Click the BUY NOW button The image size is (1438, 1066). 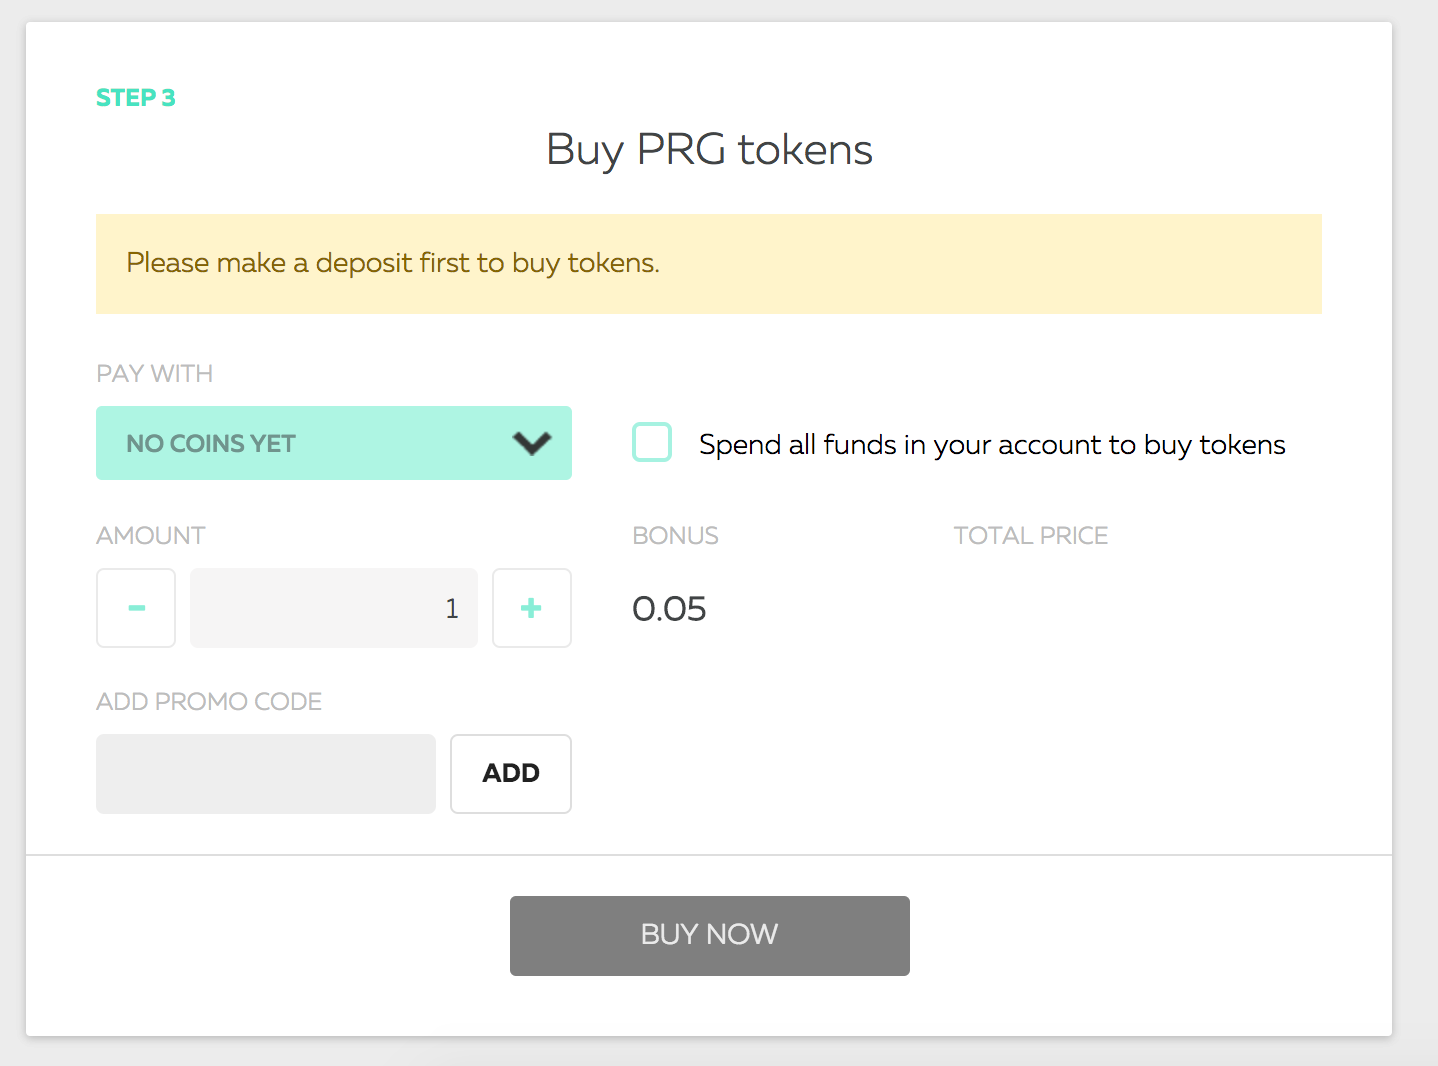pos(710,936)
